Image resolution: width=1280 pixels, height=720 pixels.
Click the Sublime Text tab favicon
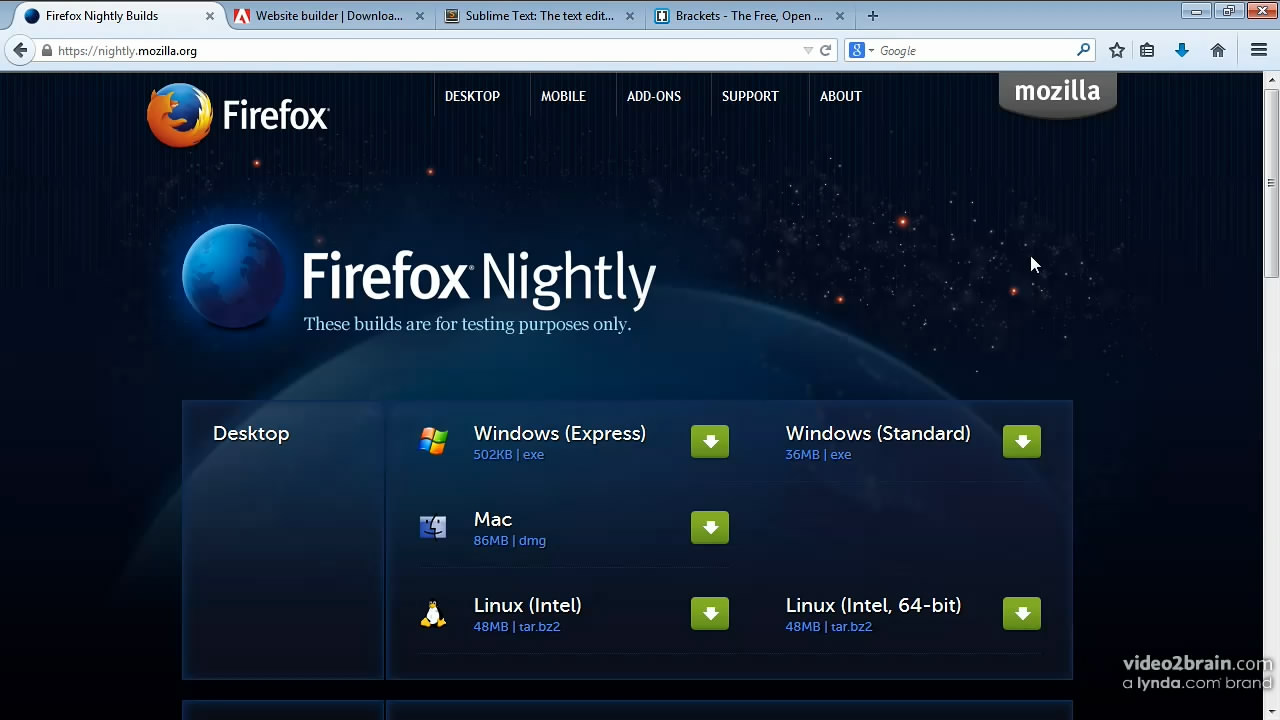[452, 16]
